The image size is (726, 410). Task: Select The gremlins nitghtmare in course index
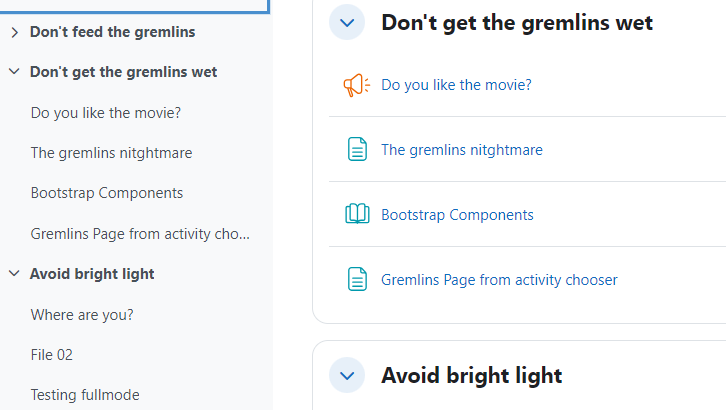(111, 153)
